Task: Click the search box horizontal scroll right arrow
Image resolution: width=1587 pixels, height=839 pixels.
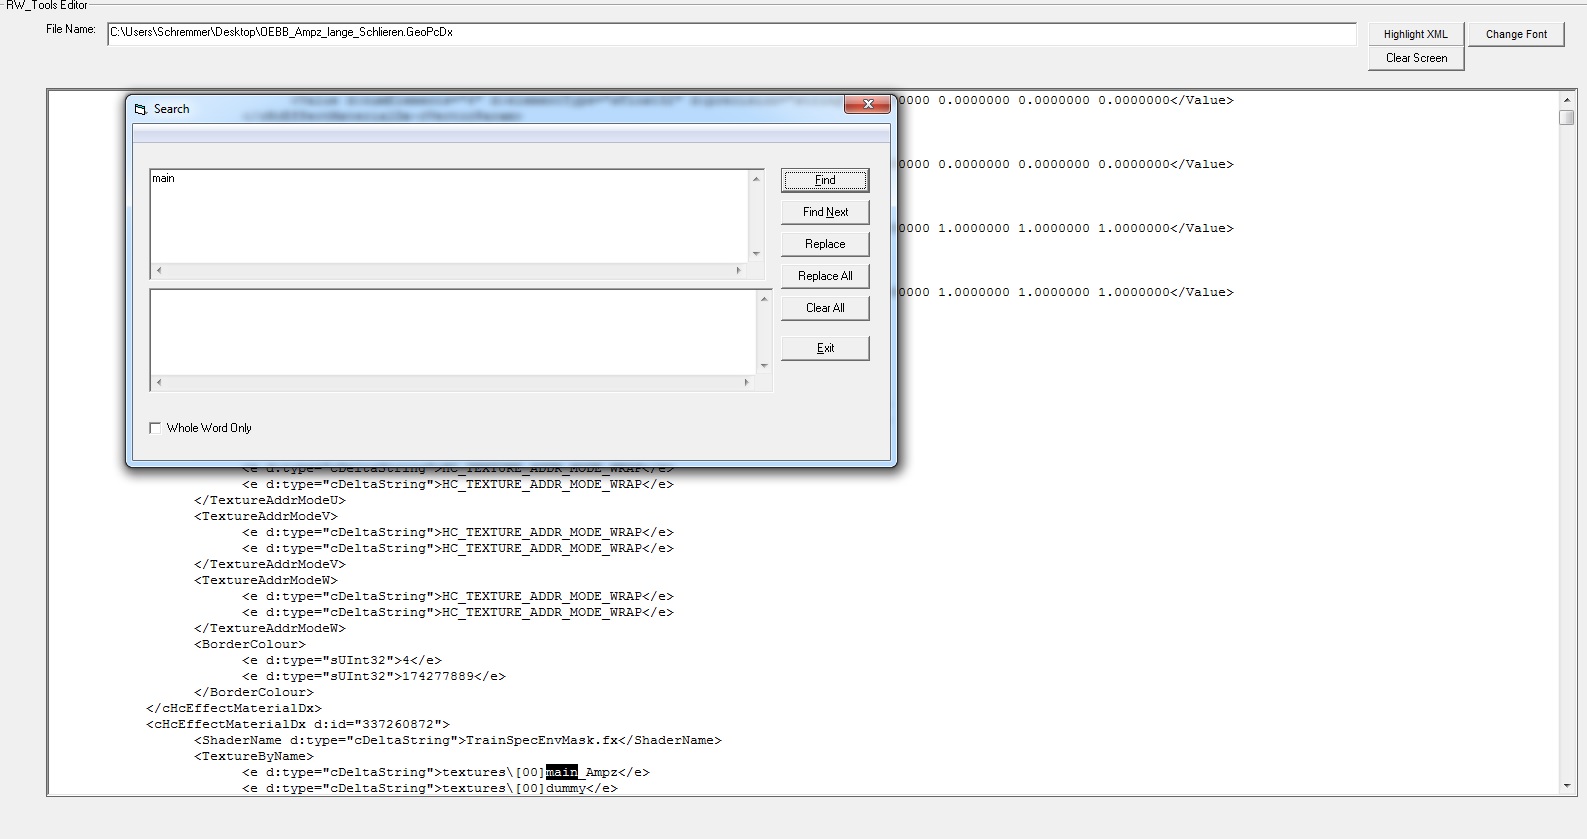Action: pos(739,271)
